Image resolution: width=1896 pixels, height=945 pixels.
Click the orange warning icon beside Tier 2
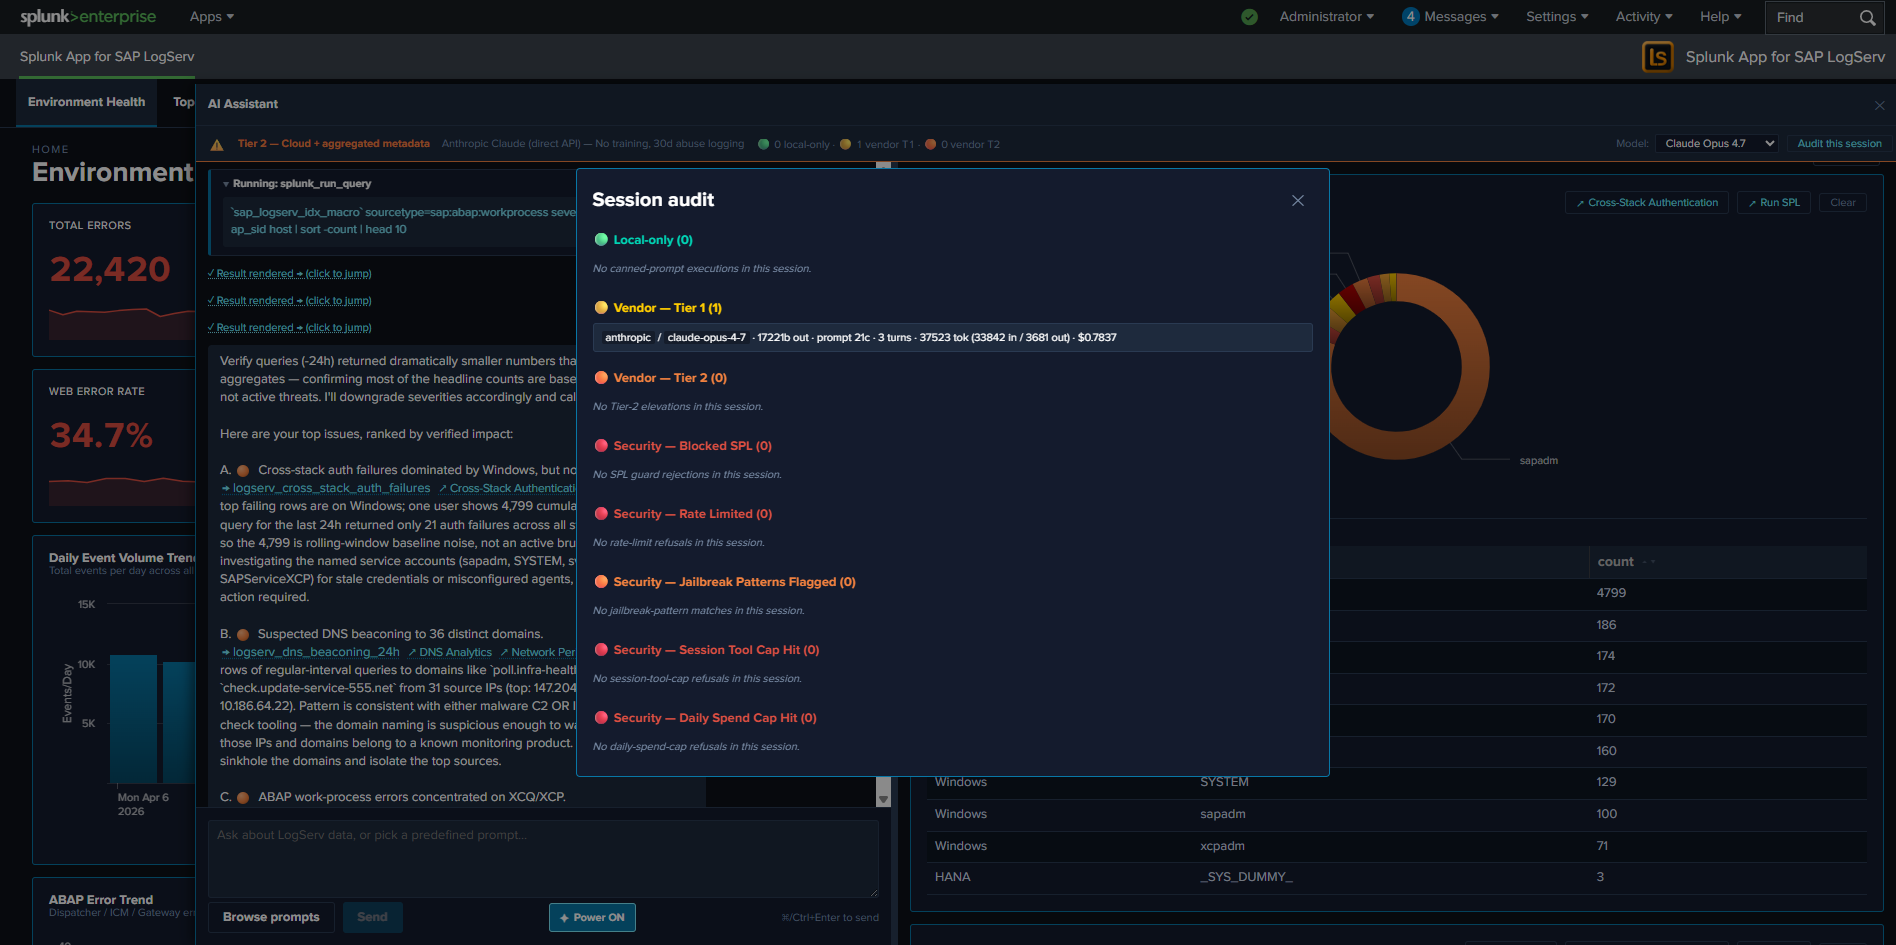[217, 145]
